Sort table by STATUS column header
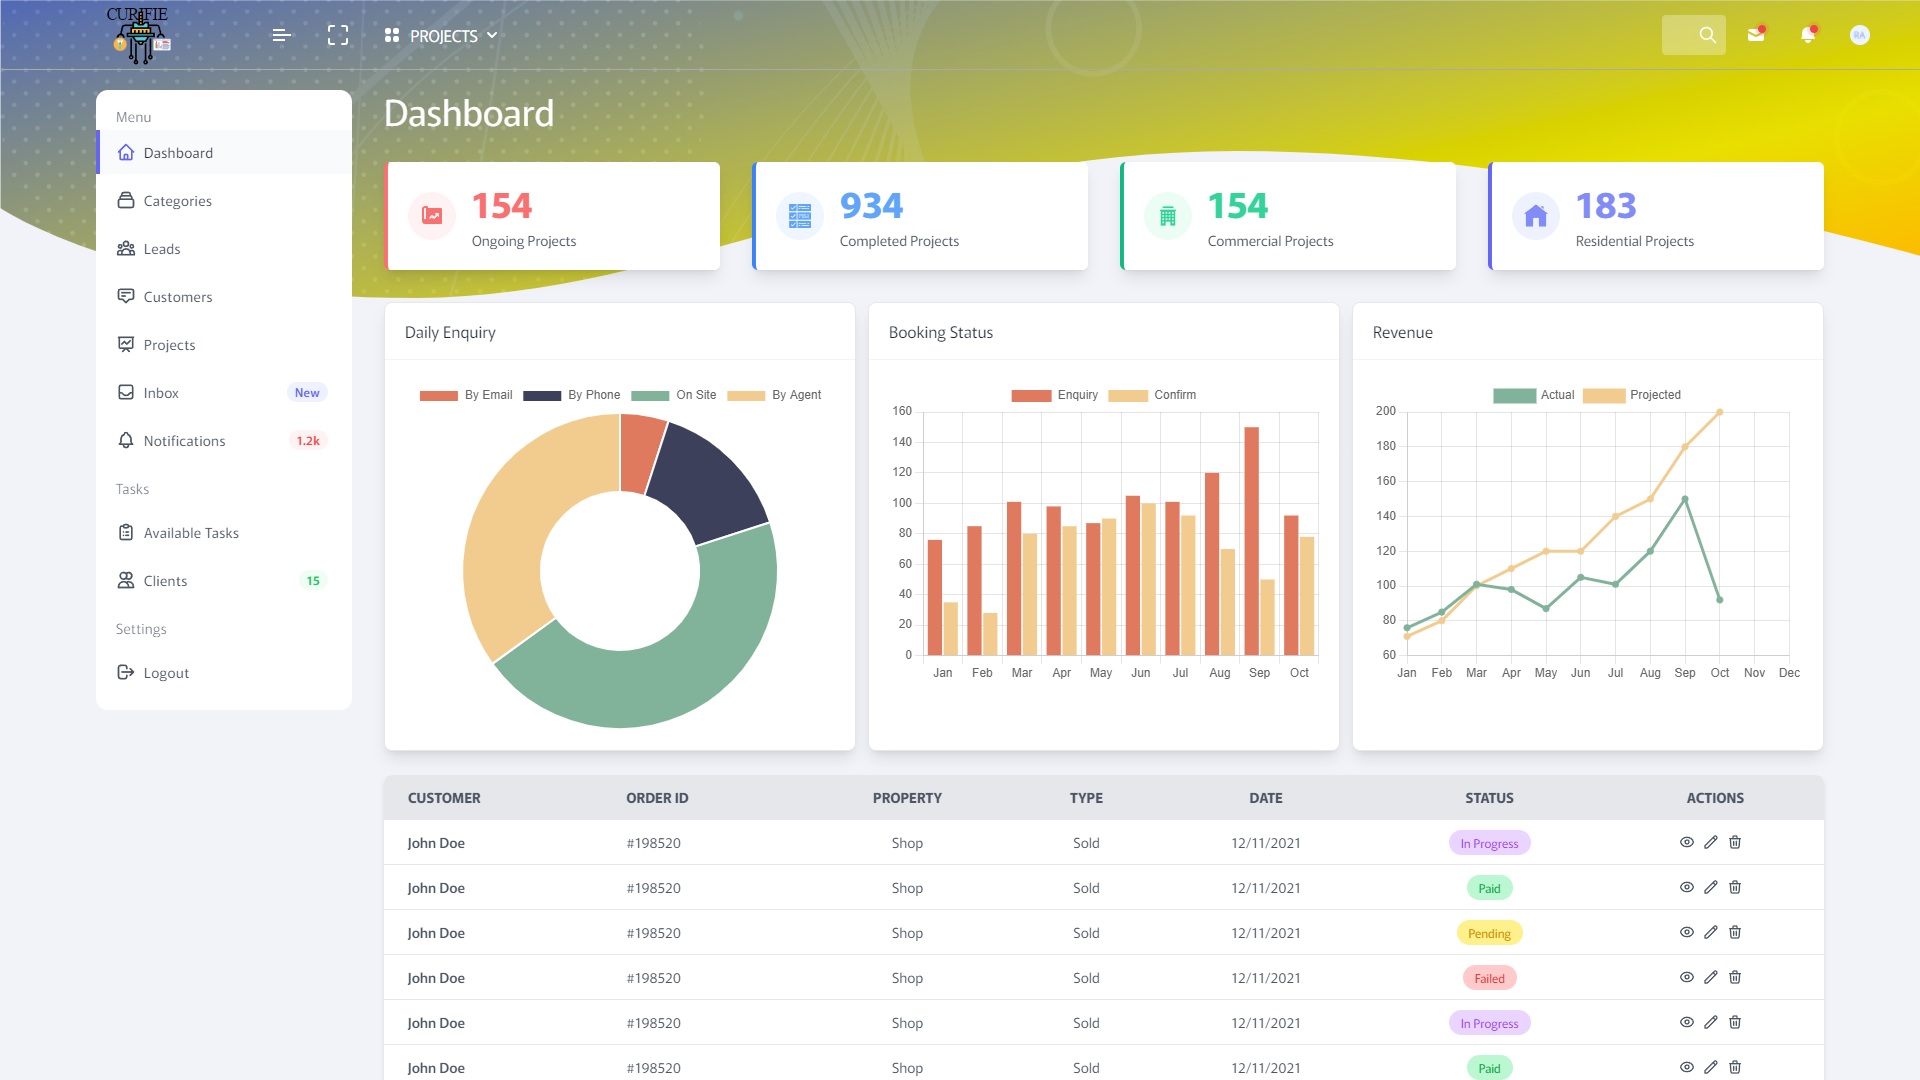Viewport: 1920px width, 1080px height. [1489, 798]
